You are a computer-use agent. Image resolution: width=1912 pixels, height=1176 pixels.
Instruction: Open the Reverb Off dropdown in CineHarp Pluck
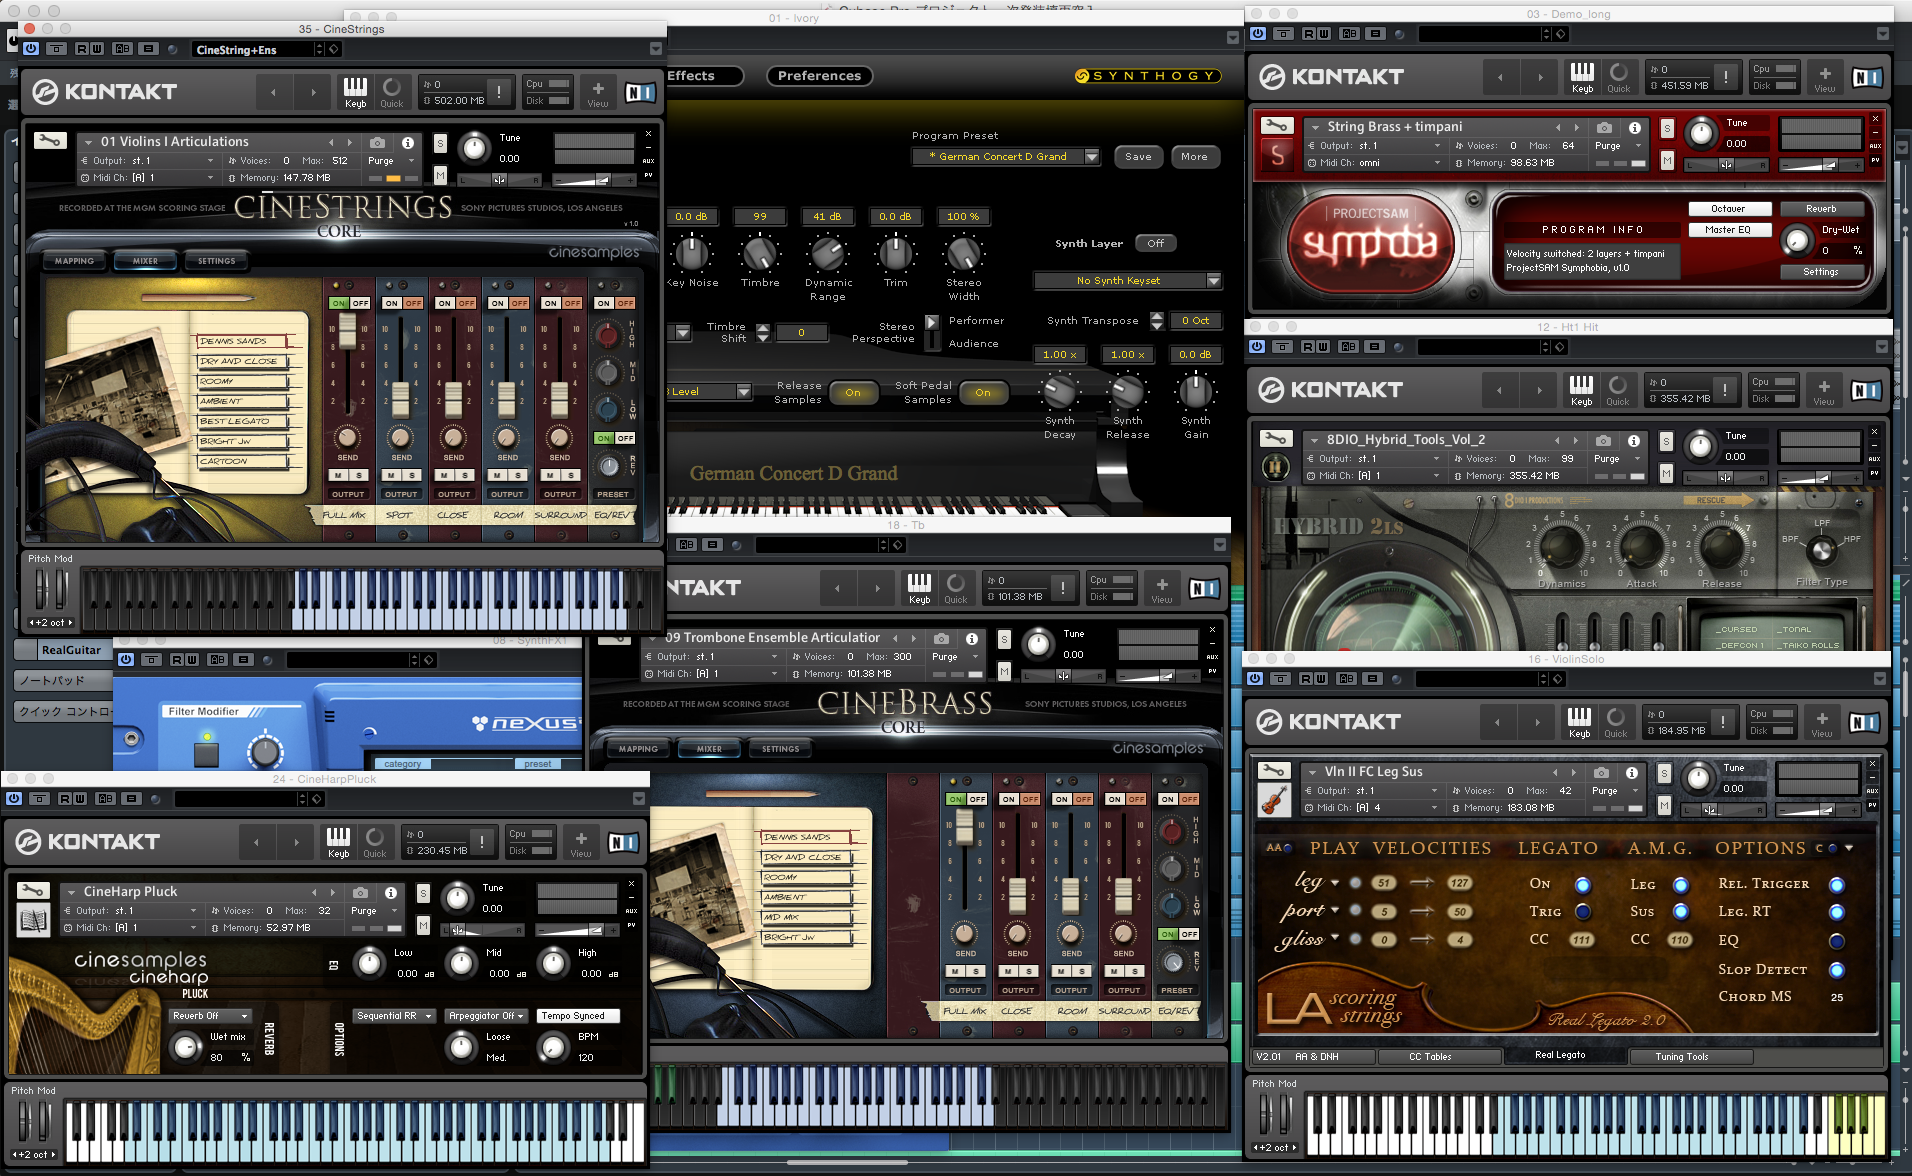[208, 1015]
